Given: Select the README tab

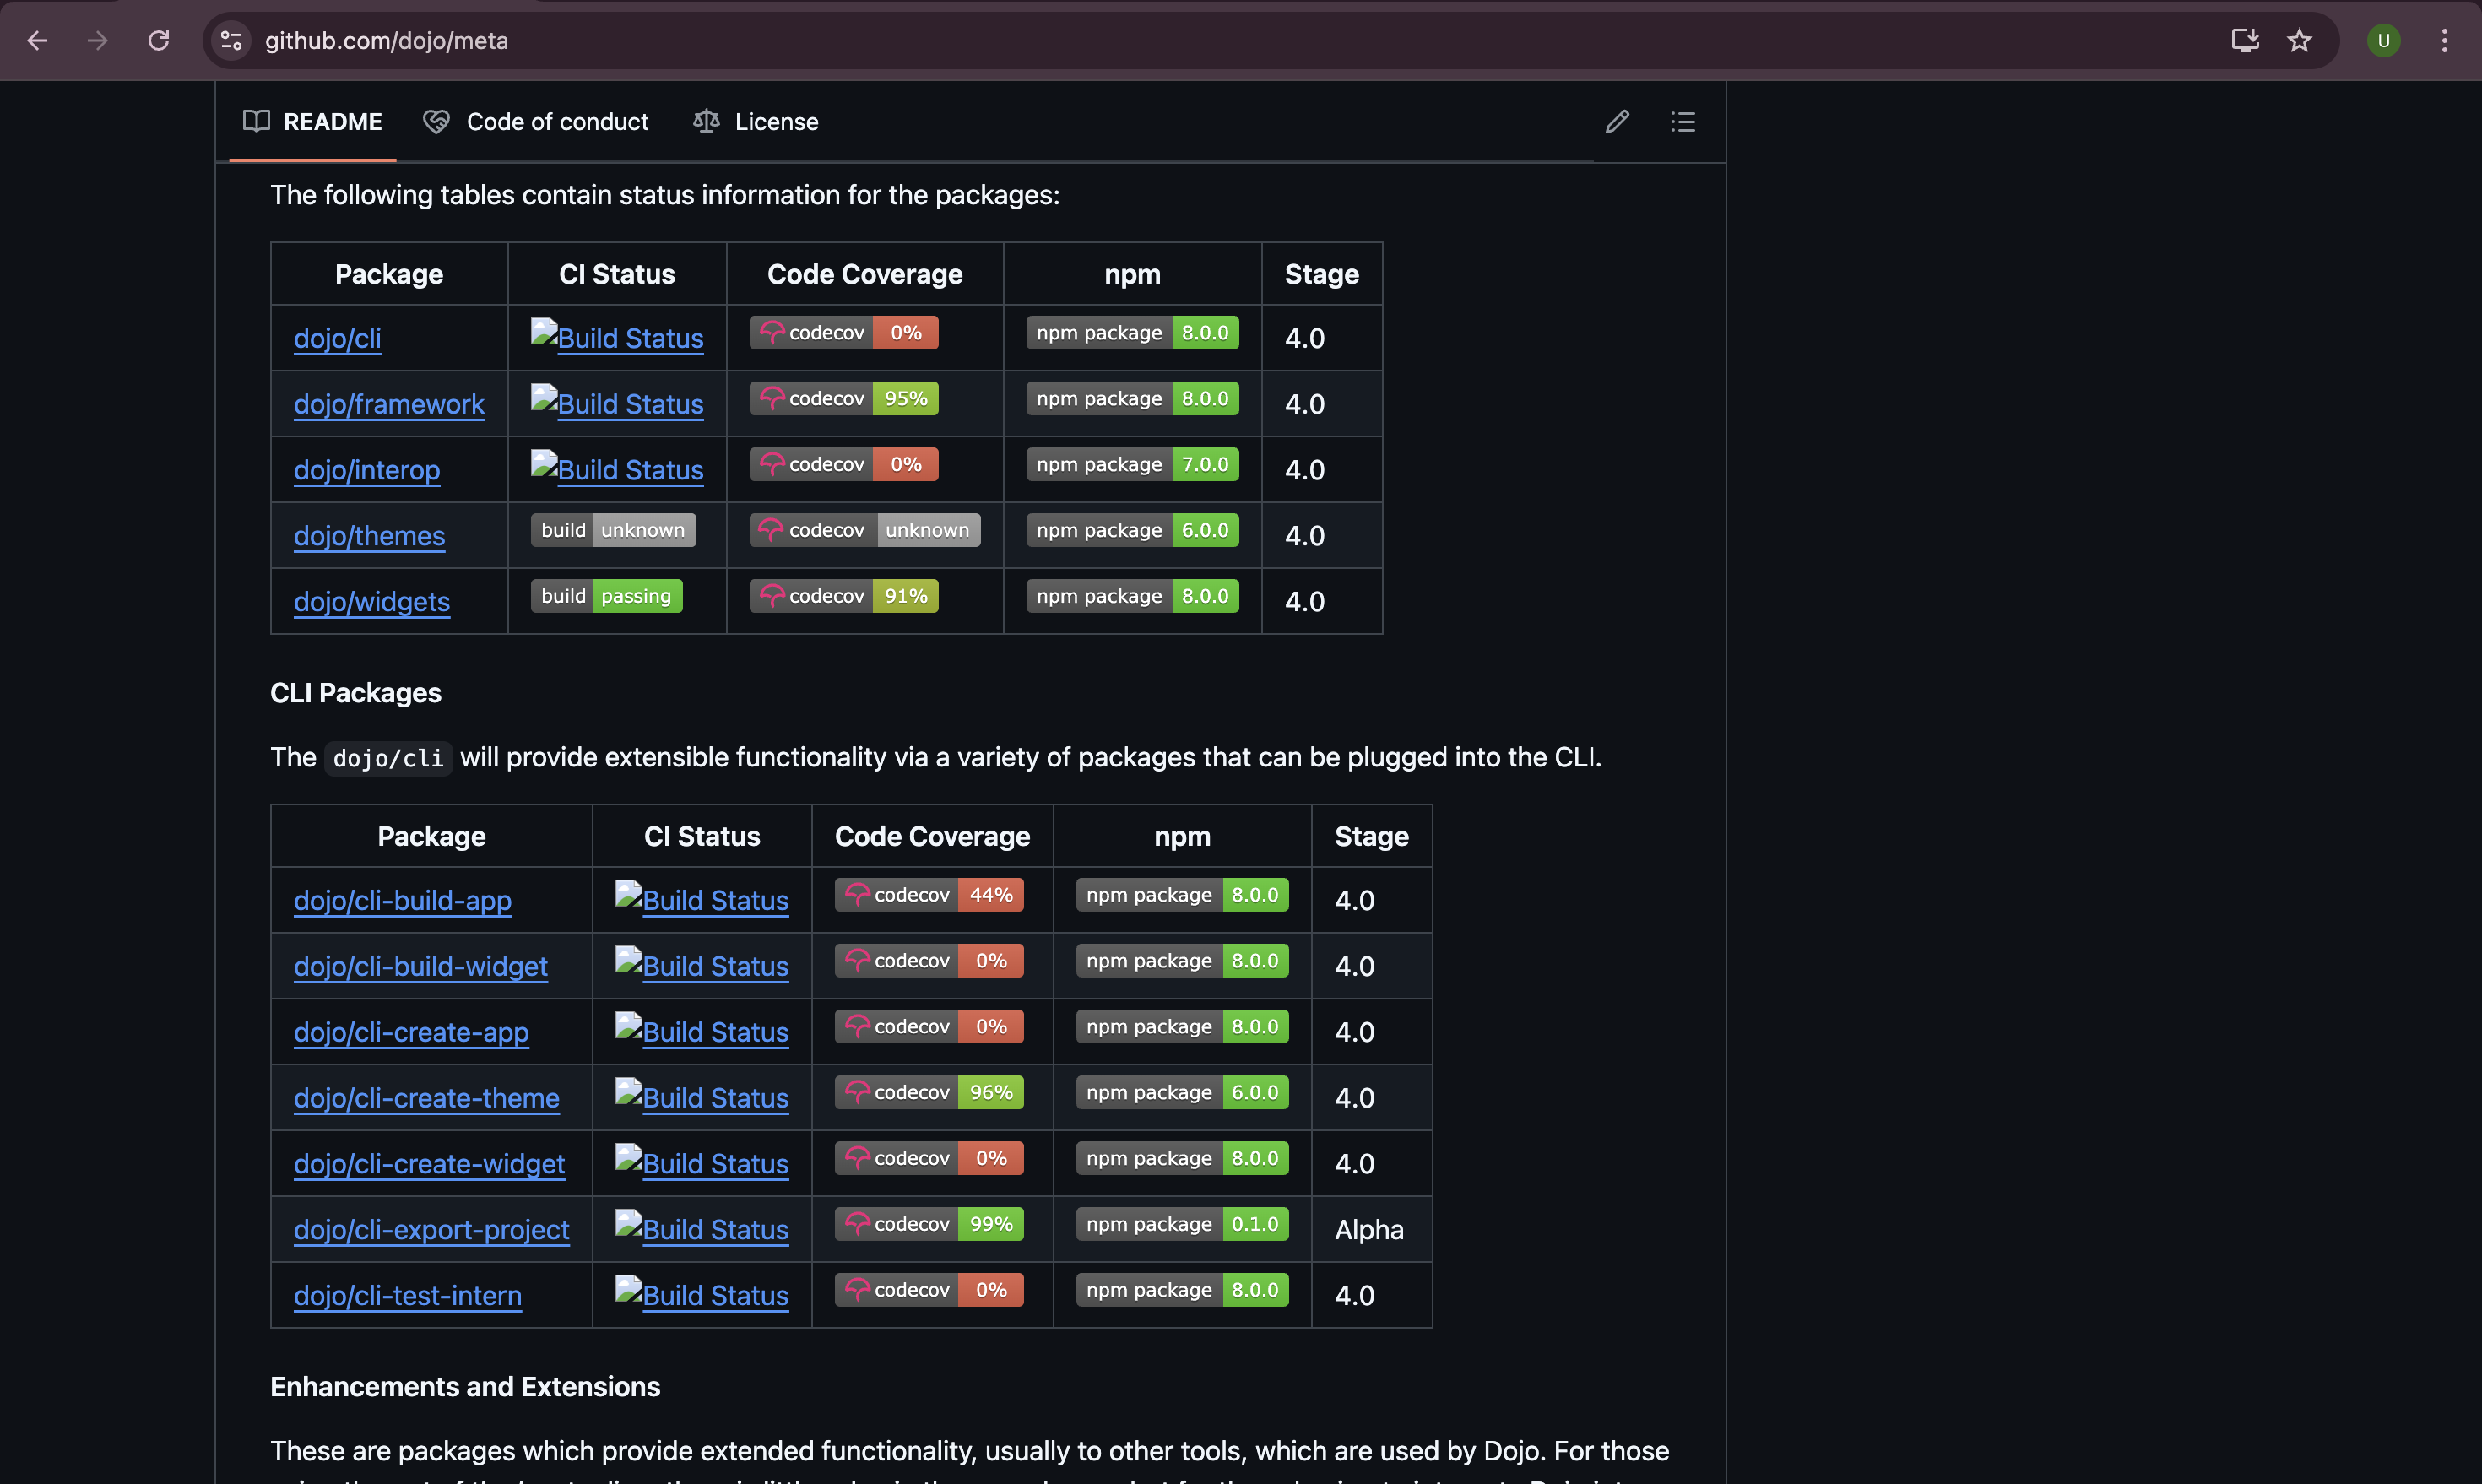Looking at the screenshot, I should pos(313,122).
